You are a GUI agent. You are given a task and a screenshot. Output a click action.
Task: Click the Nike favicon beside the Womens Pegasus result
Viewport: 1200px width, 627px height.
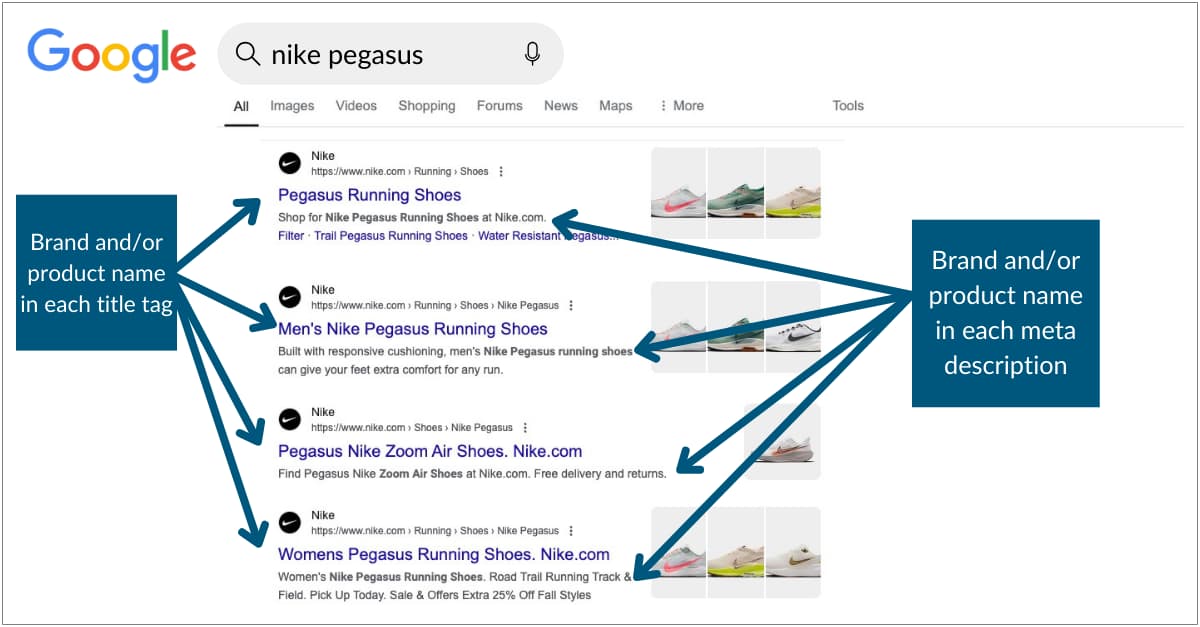coord(290,522)
